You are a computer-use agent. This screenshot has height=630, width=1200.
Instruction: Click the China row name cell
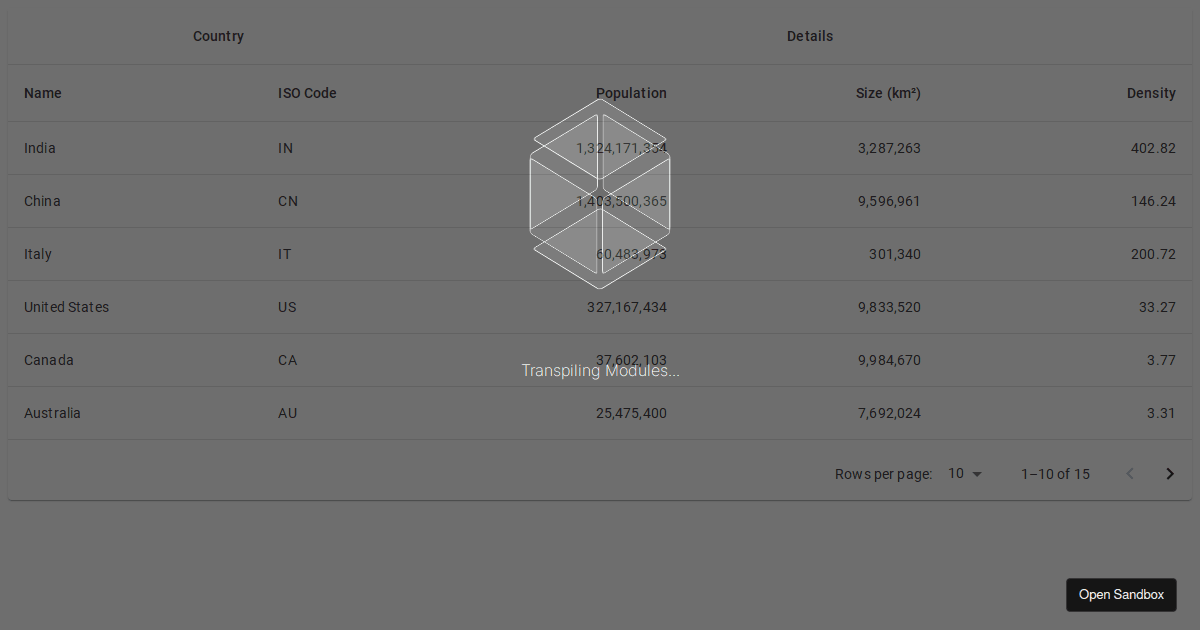point(42,201)
